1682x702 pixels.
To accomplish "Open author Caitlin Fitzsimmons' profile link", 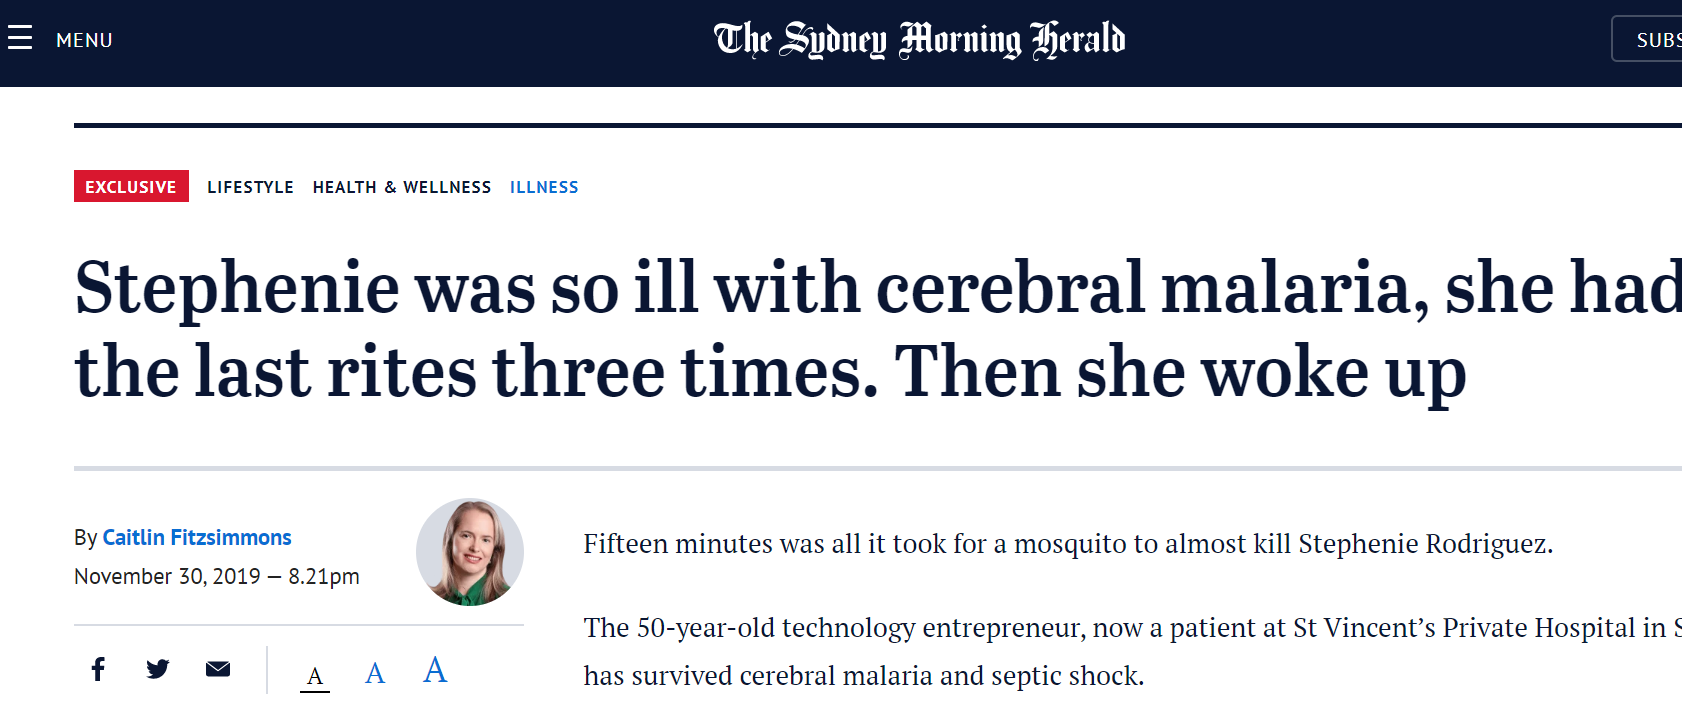I will tap(197, 538).
